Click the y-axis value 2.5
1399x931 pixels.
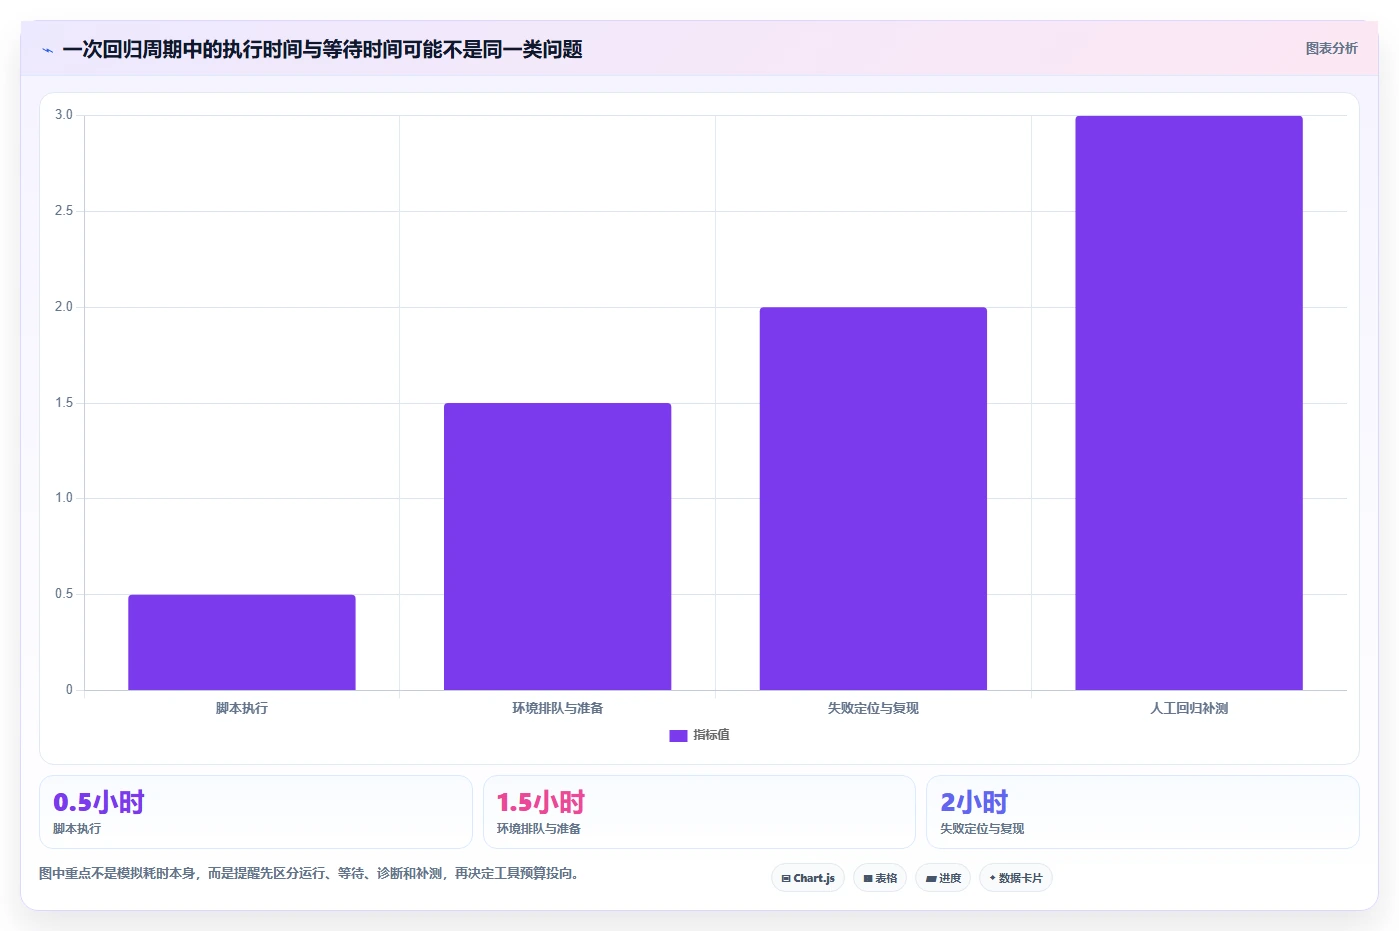[x=64, y=211]
